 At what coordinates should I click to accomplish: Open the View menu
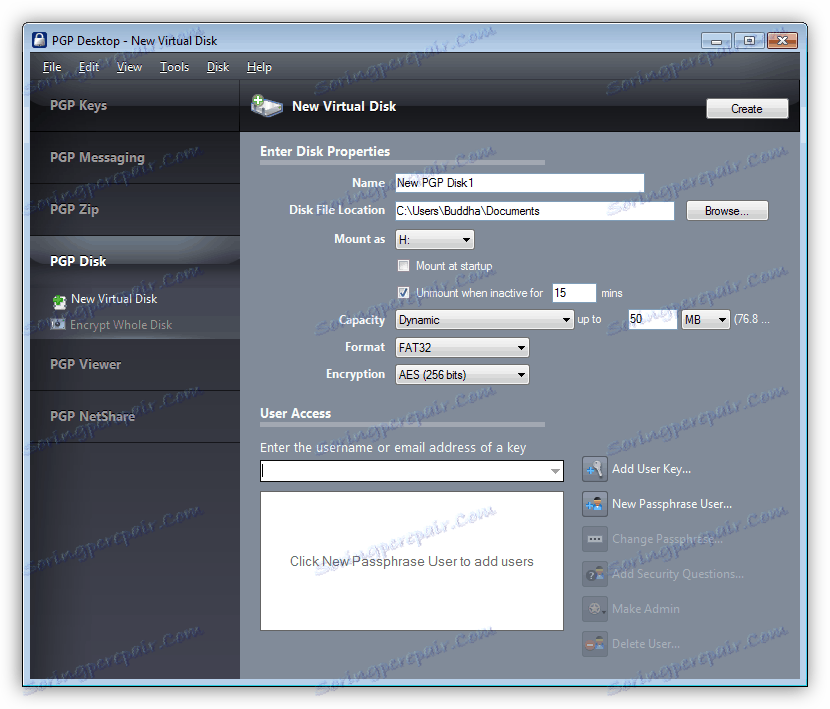point(129,67)
